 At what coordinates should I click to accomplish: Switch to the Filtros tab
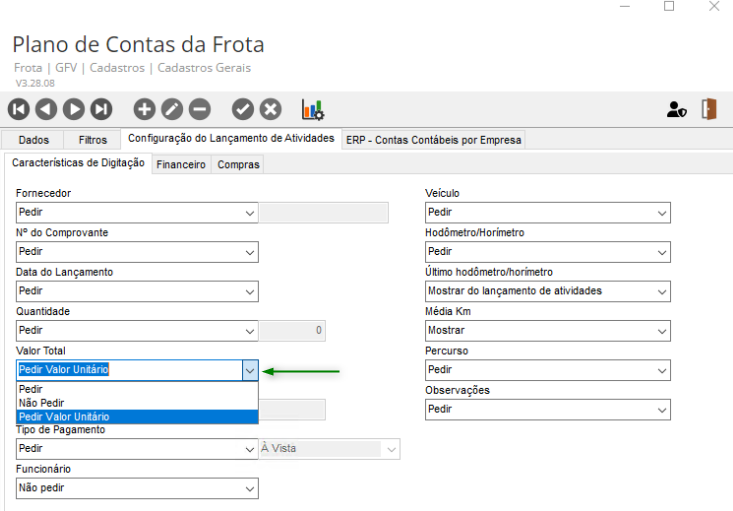(x=93, y=140)
